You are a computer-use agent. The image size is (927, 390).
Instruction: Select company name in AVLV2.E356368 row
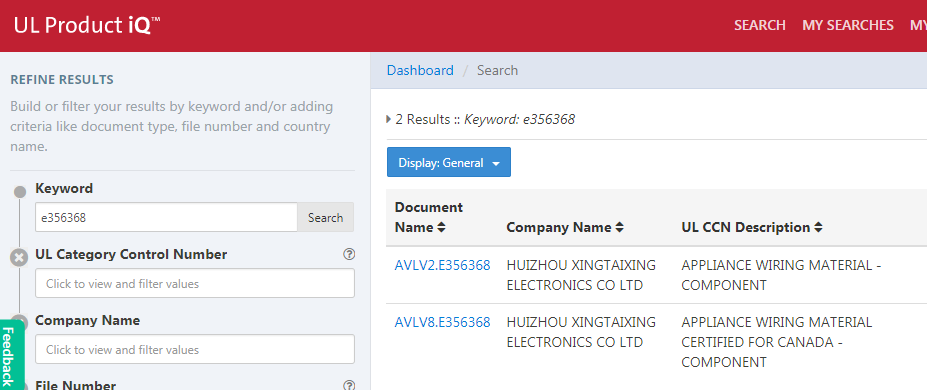coord(581,275)
